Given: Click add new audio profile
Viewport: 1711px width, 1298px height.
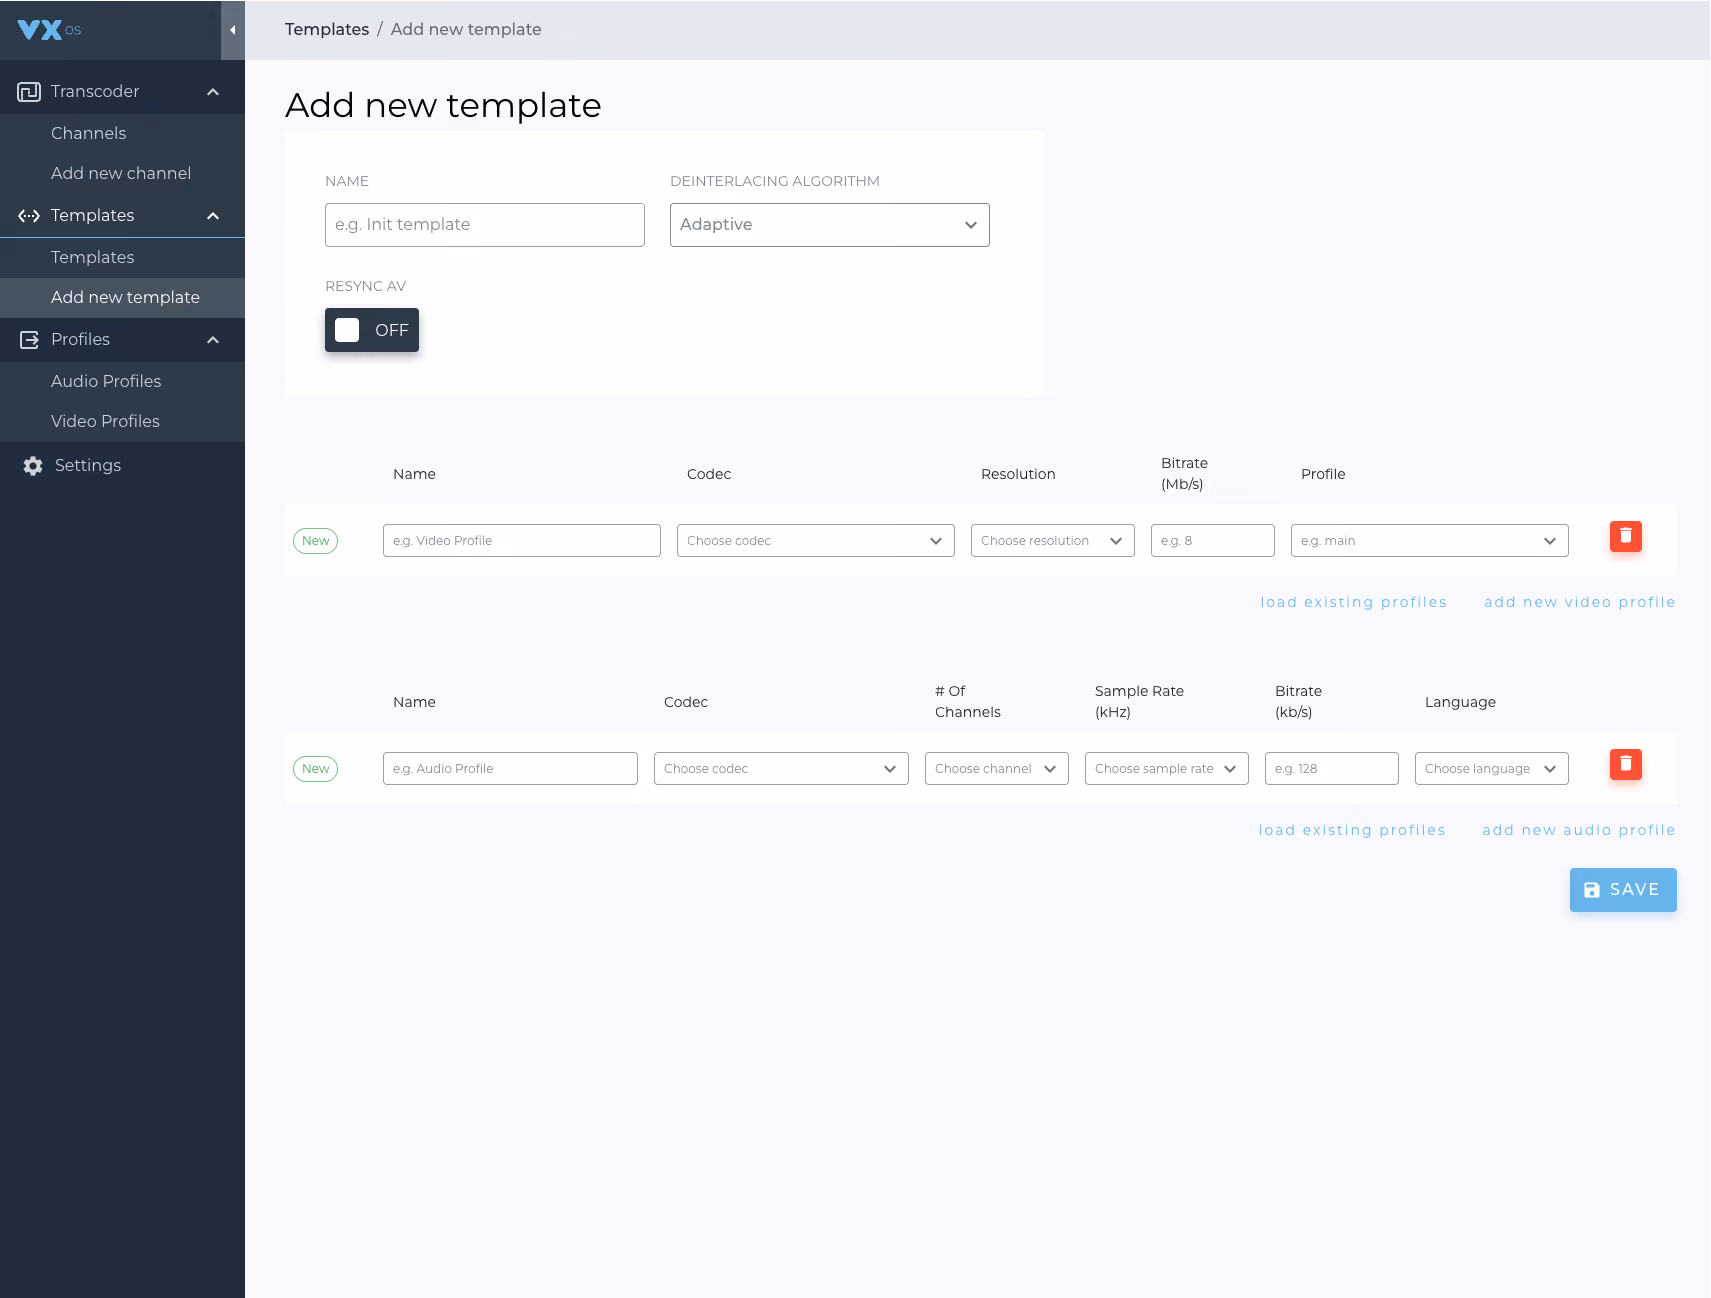Looking at the screenshot, I should coord(1579,830).
